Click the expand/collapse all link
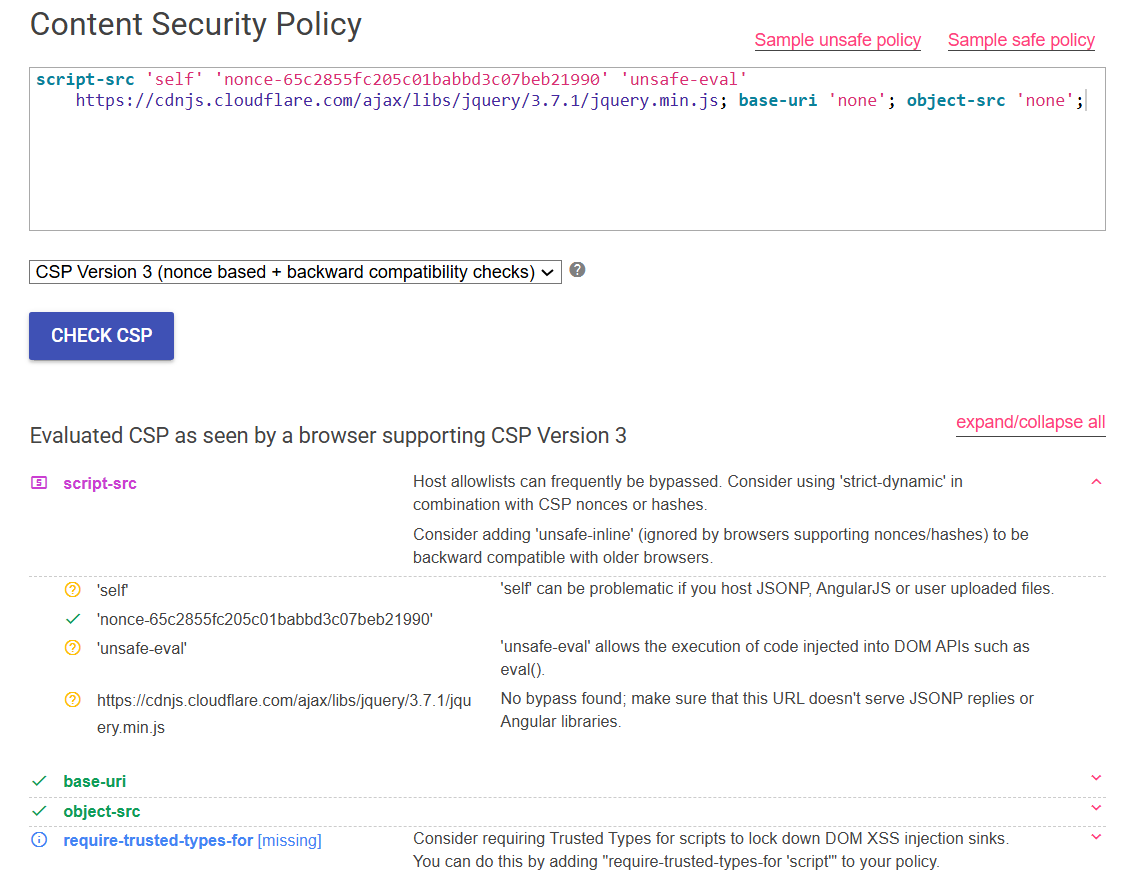 tap(1030, 422)
